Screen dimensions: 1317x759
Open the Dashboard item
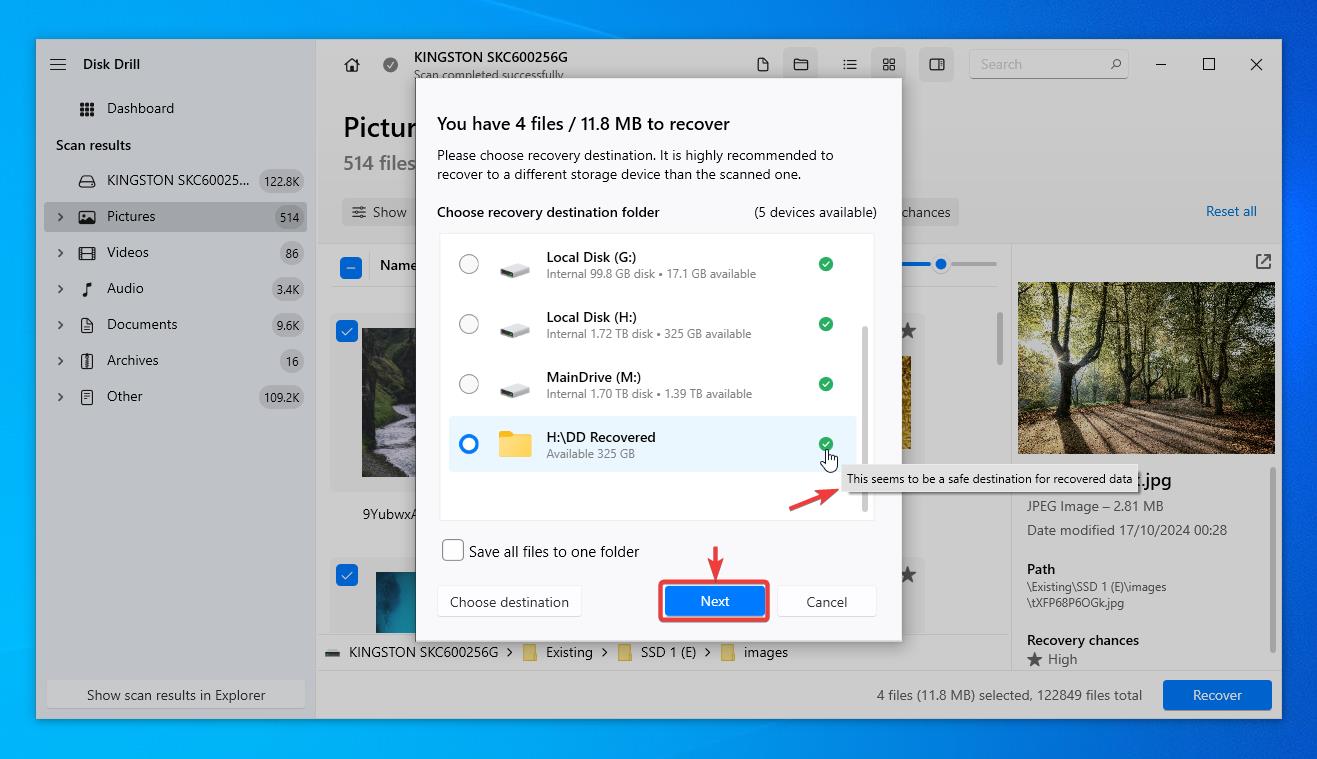175,108
